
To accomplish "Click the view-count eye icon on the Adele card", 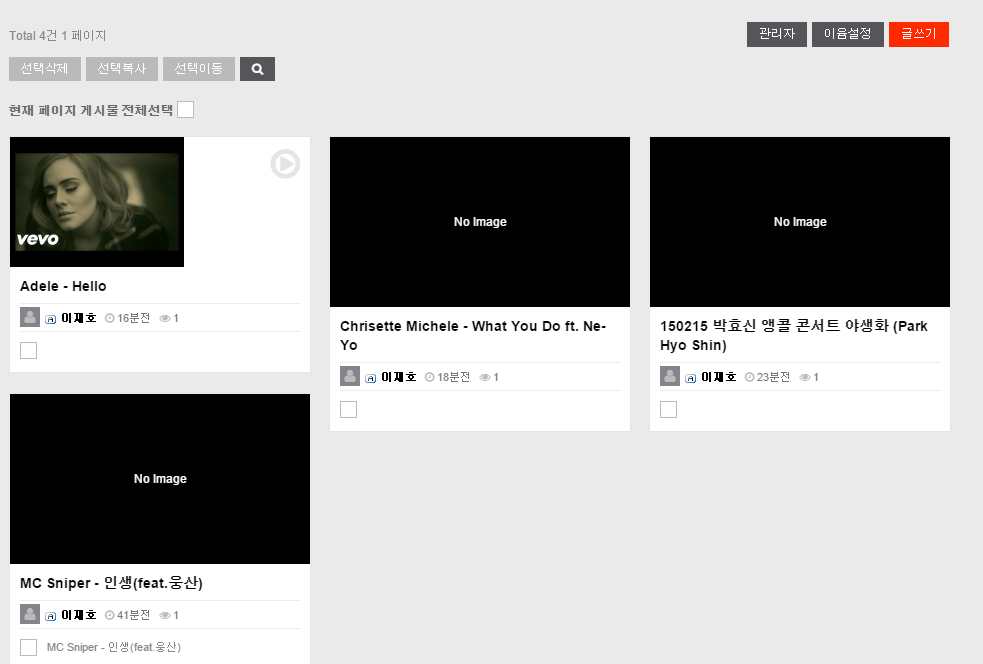I will pos(165,319).
